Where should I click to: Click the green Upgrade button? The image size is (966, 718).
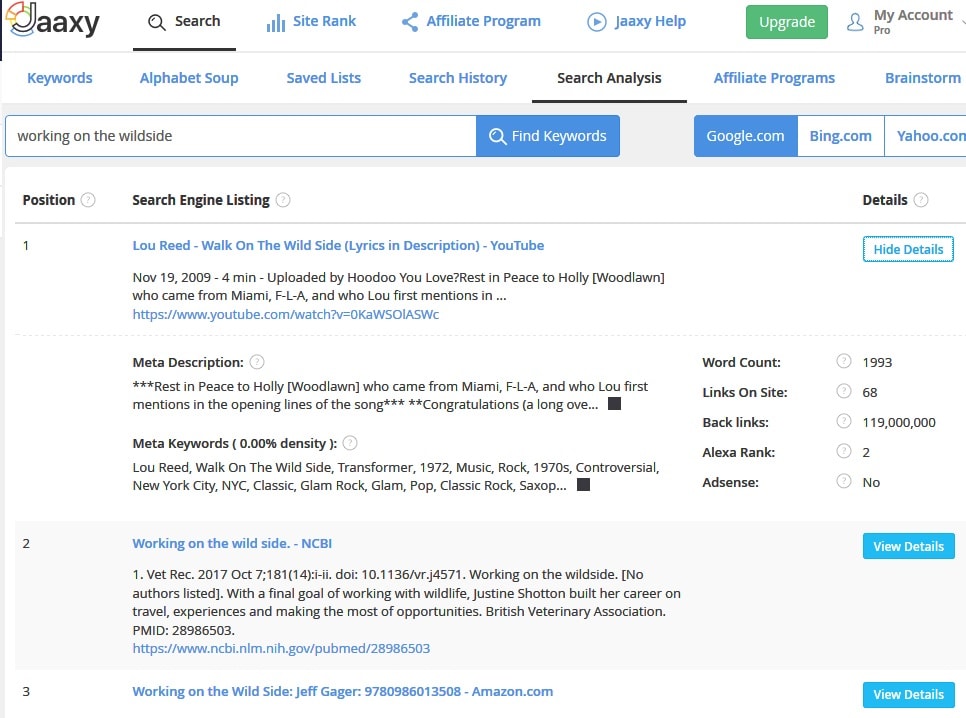[x=787, y=22]
